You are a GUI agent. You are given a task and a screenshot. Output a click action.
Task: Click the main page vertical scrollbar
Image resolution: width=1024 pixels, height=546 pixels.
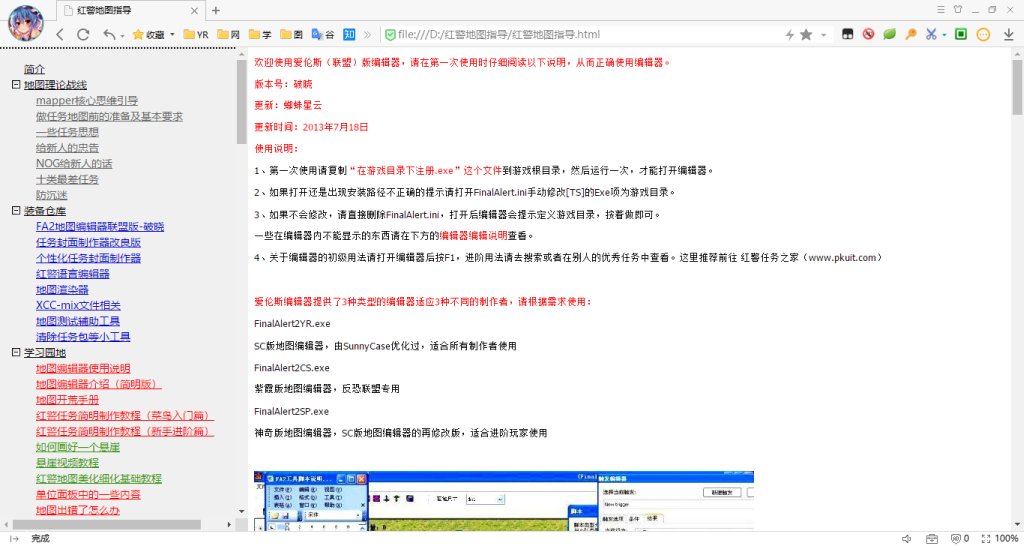(1017, 88)
